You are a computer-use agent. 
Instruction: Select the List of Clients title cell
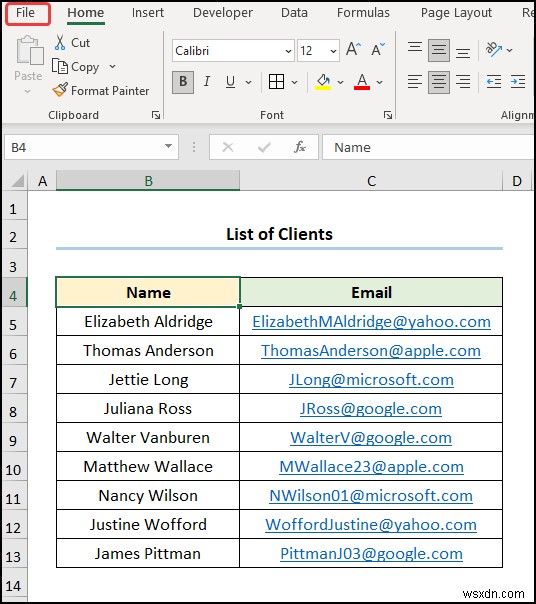(x=279, y=235)
